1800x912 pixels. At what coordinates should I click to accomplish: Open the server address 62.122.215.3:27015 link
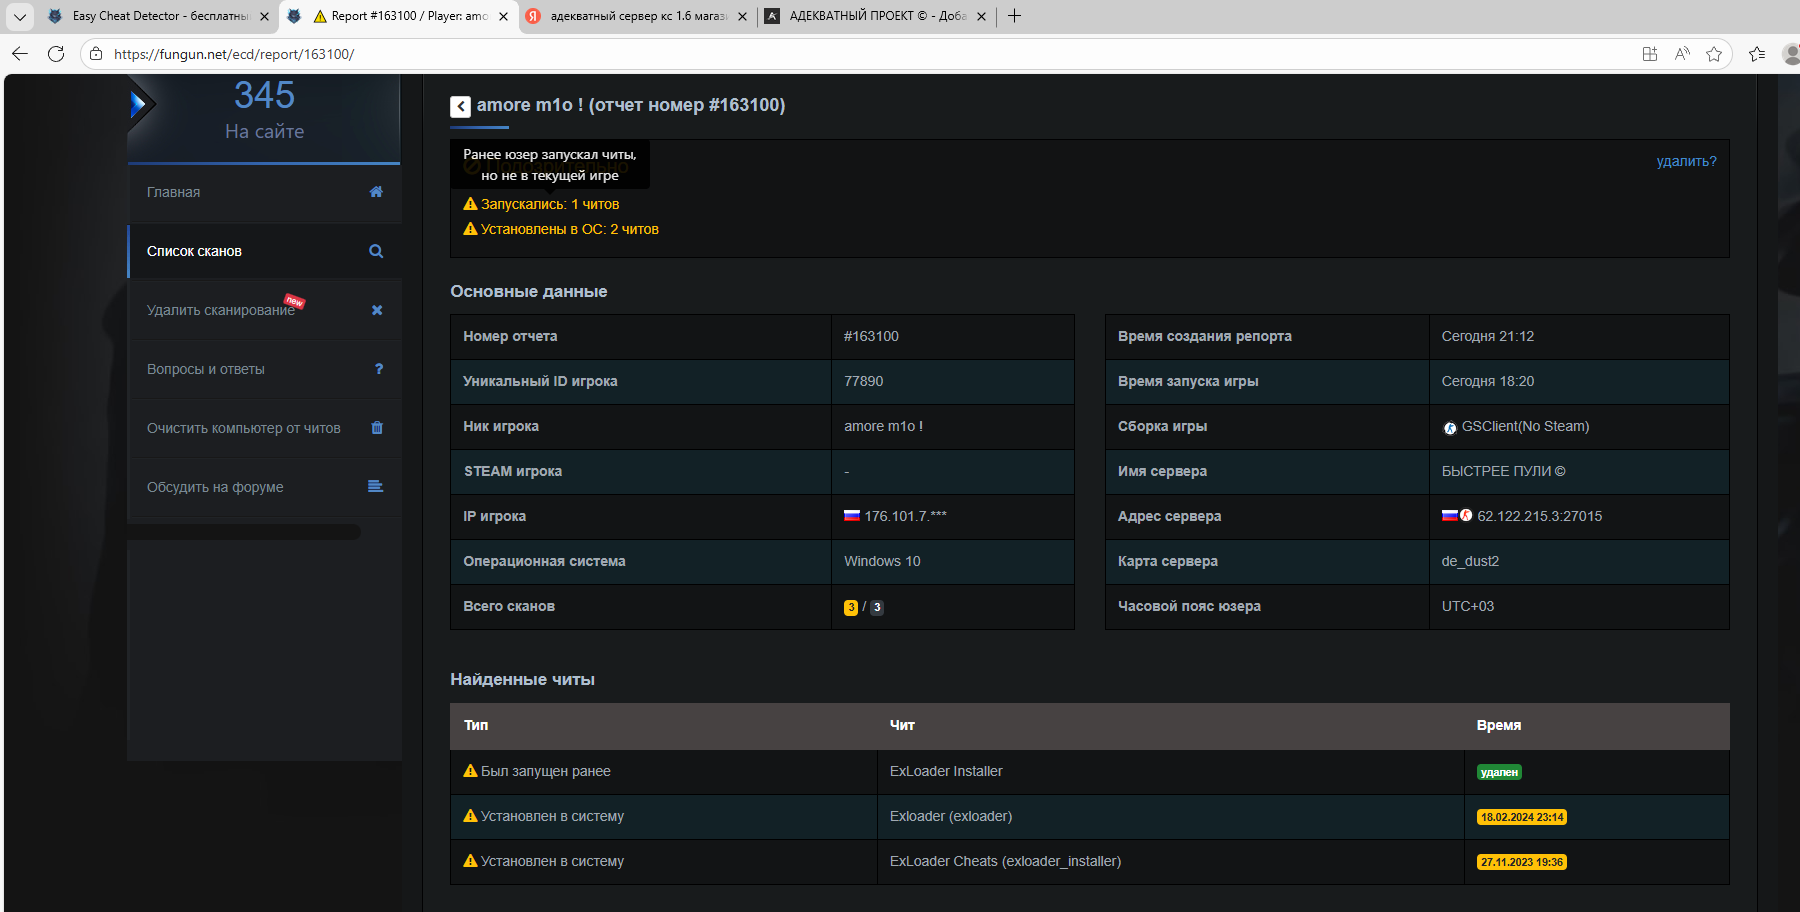point(1539,516)
